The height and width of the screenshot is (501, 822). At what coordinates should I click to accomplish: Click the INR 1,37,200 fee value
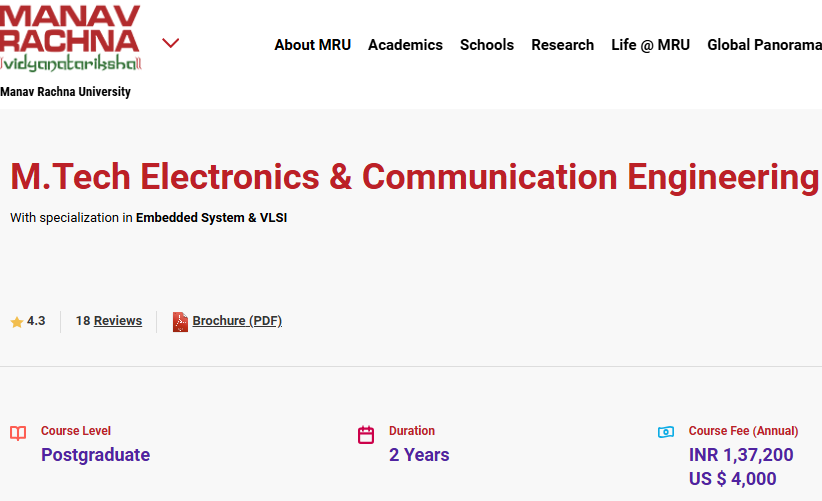[741, 455]
